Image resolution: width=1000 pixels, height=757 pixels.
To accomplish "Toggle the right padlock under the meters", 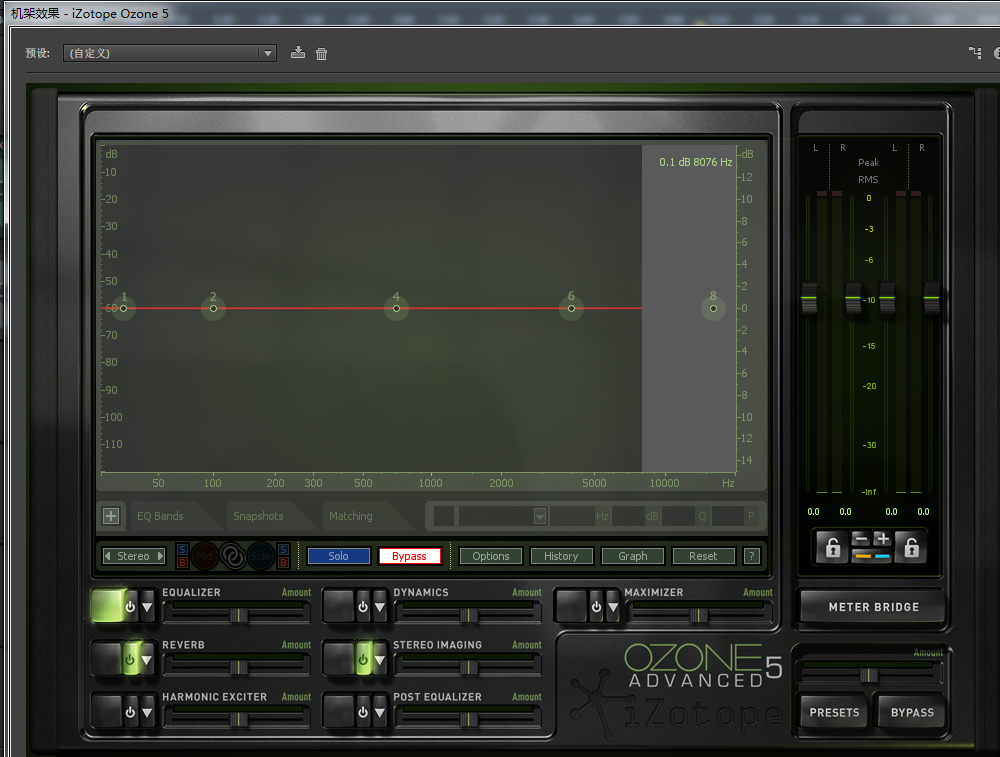I will pos(911,547).
